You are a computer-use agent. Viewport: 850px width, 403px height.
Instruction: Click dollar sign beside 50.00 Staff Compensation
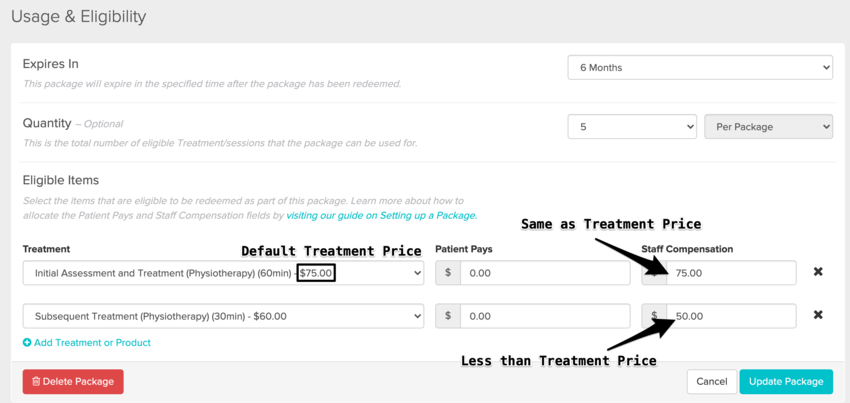(x=654, y=316)
